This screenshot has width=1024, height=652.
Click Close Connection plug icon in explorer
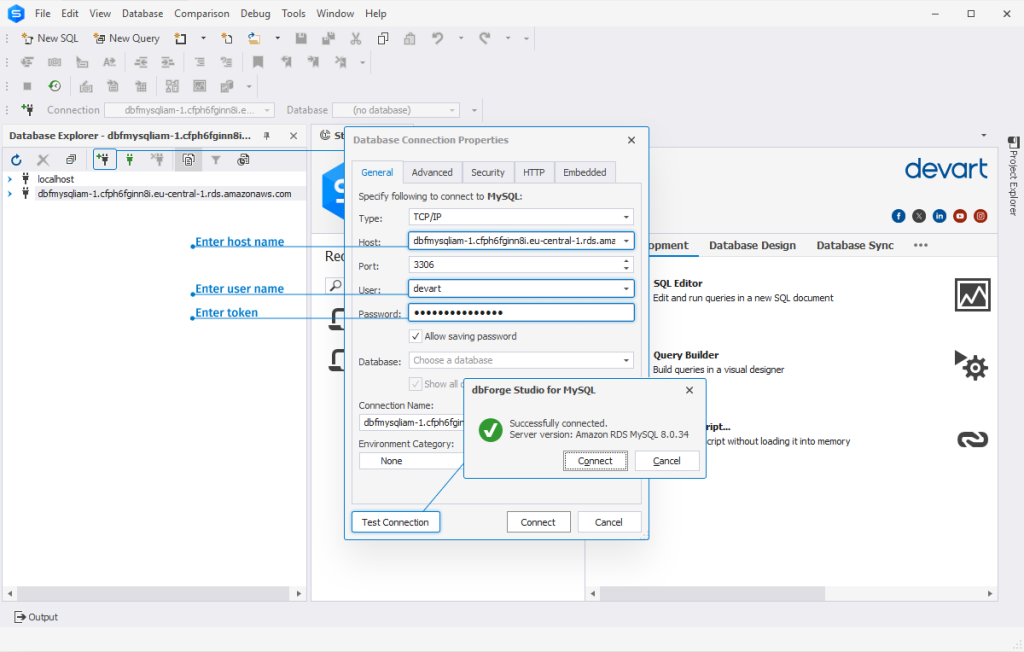[157, 159]
